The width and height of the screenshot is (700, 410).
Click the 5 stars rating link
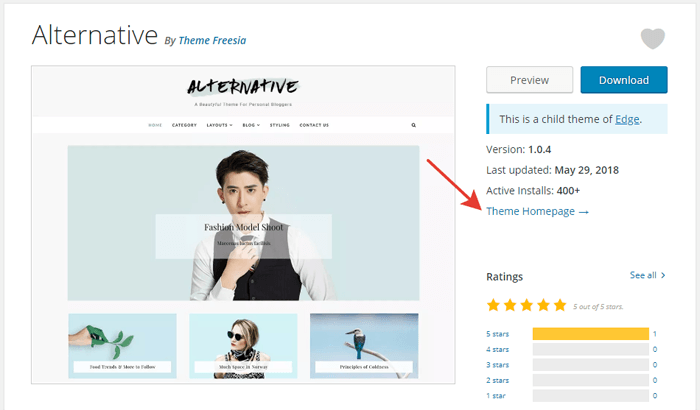497,334
